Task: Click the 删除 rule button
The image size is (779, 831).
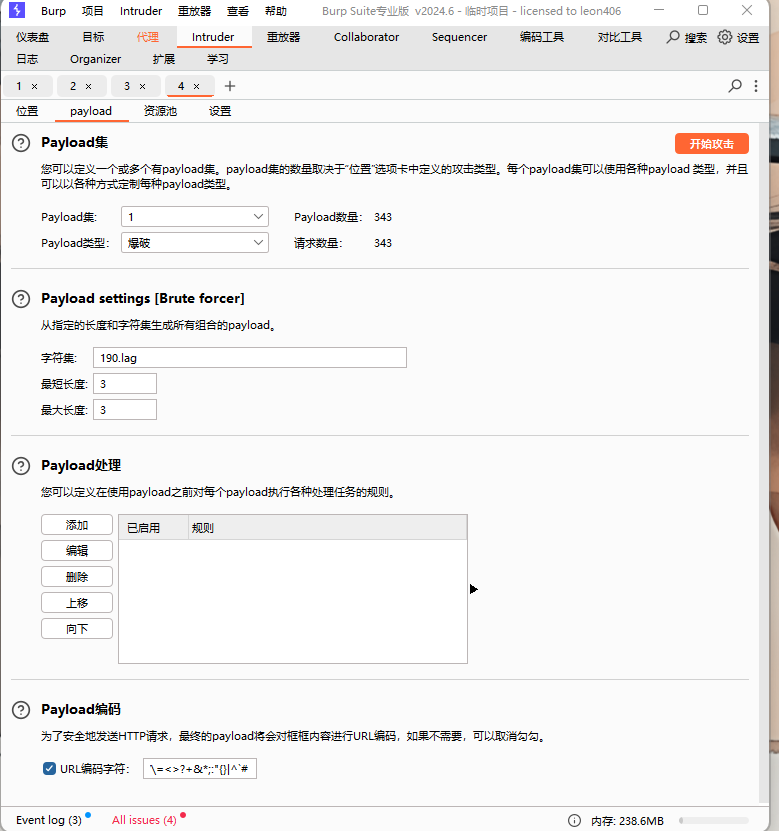Action: 77,577
